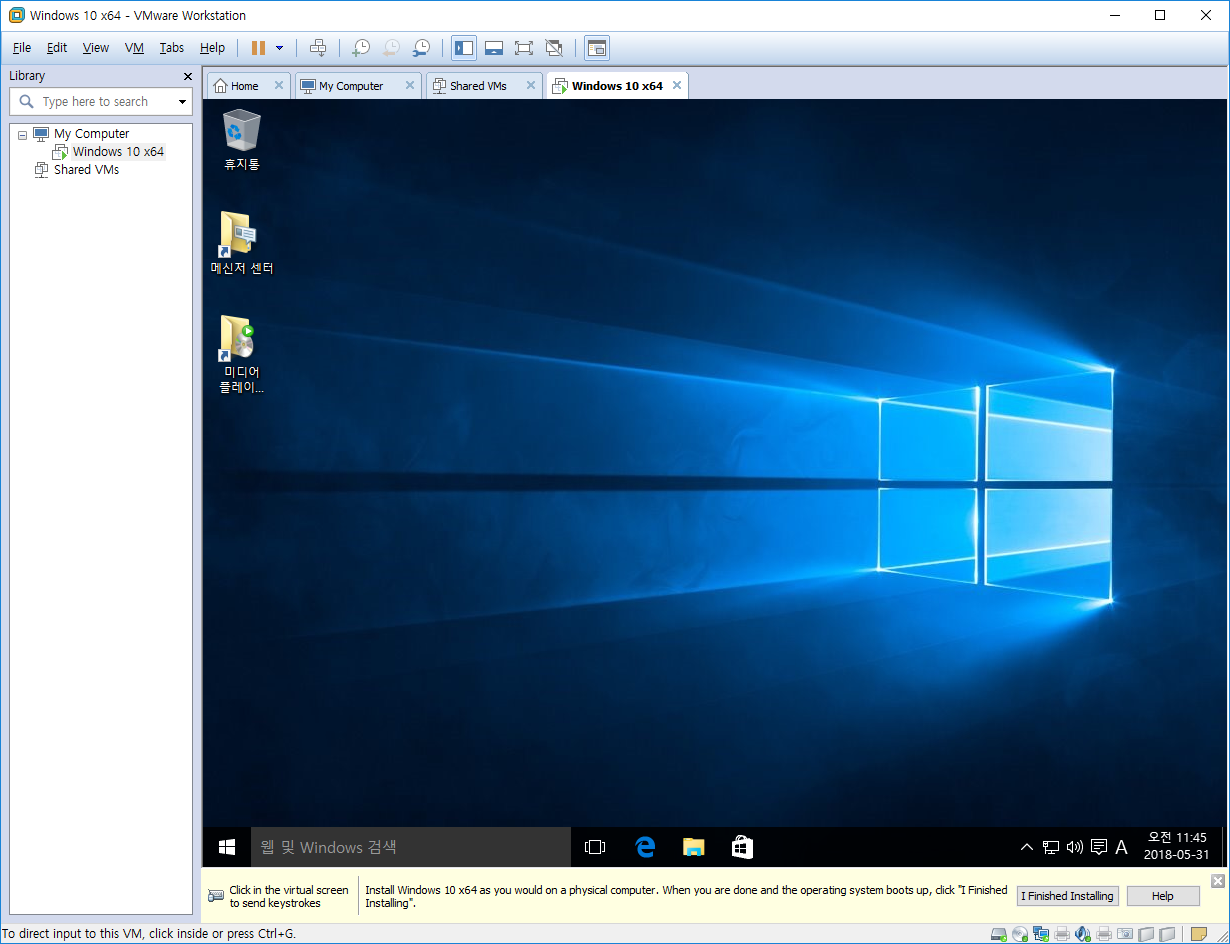Image resolution: width=1230 pixels, height=944 pixels.
Task: Open the power options dropdown arrow
Action: pos(279,47)
